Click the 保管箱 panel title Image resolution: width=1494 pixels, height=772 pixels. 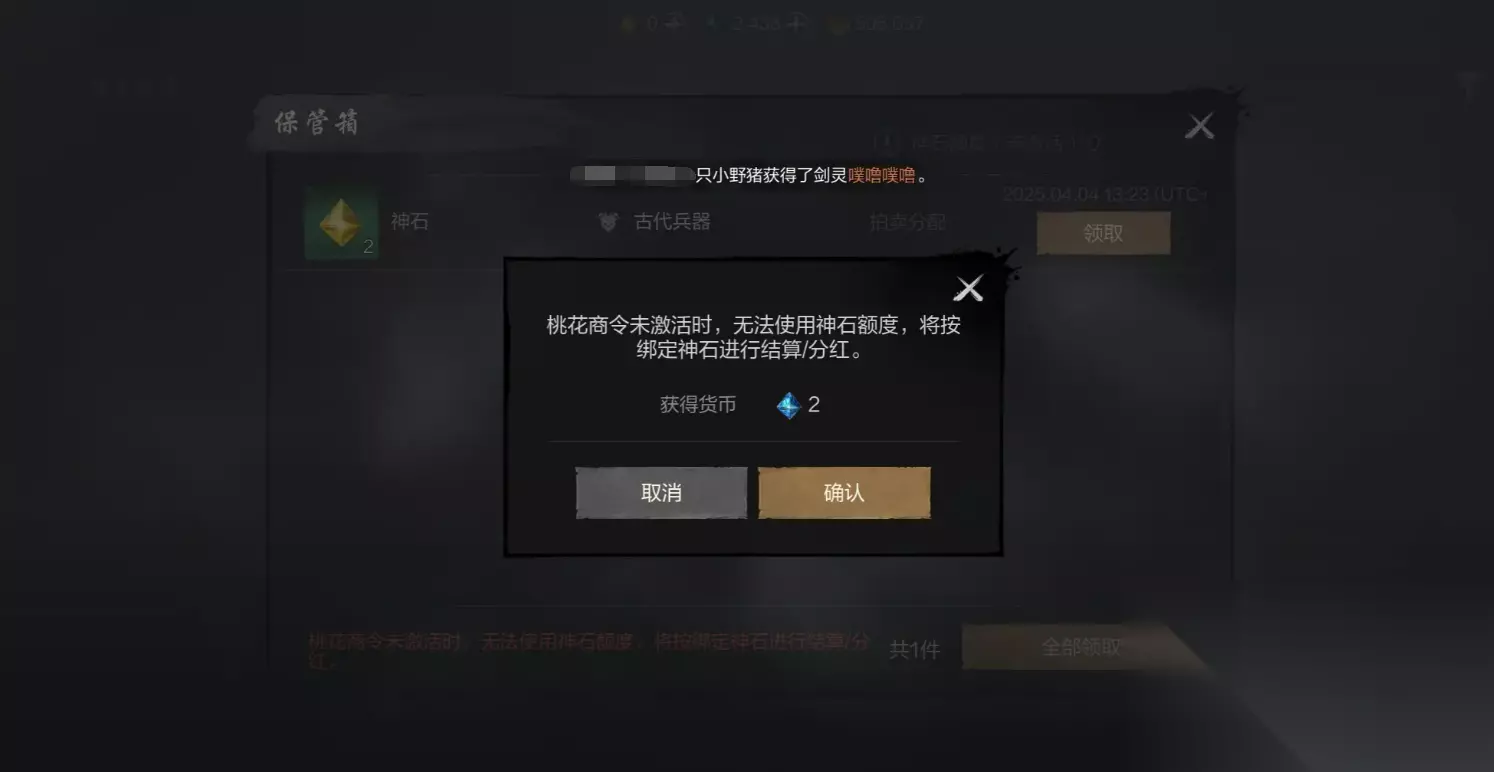317,123
